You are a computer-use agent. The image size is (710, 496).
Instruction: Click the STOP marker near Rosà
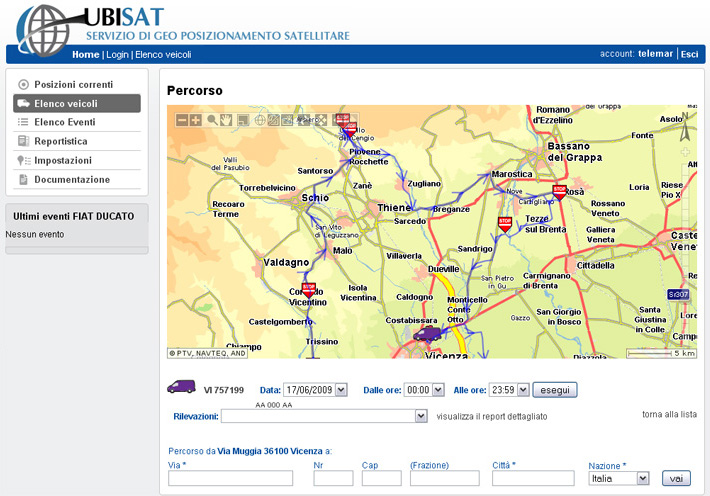(x=560, y=192)
